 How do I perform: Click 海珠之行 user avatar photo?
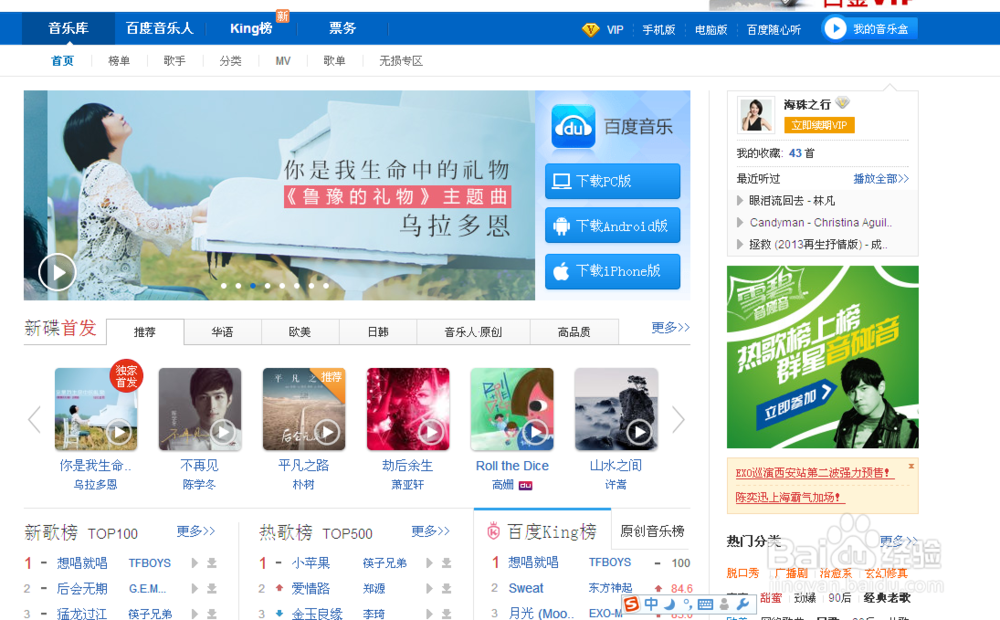pyautogui.click(x=756, y=115)
